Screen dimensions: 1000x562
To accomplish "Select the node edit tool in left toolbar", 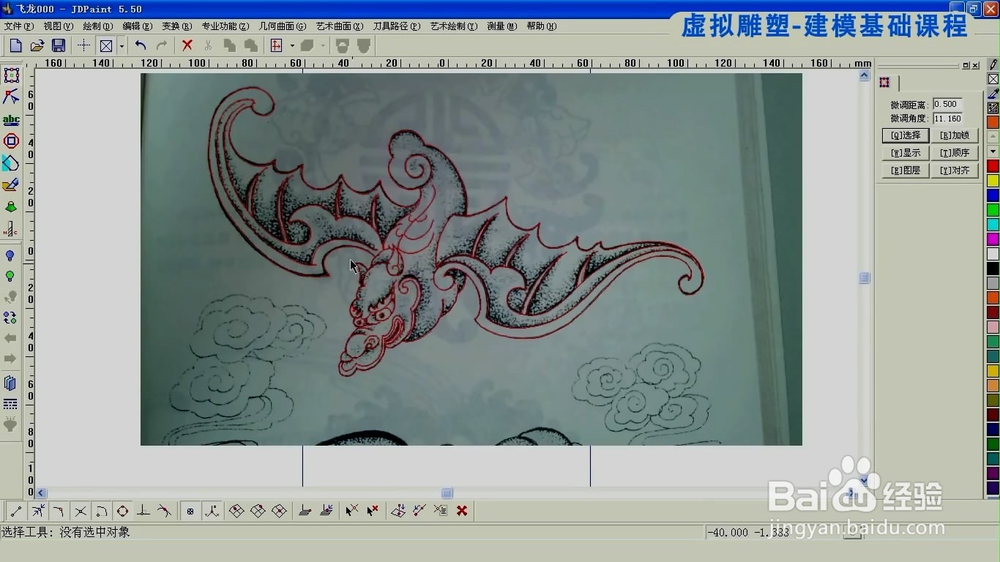I will coord(11,97).
